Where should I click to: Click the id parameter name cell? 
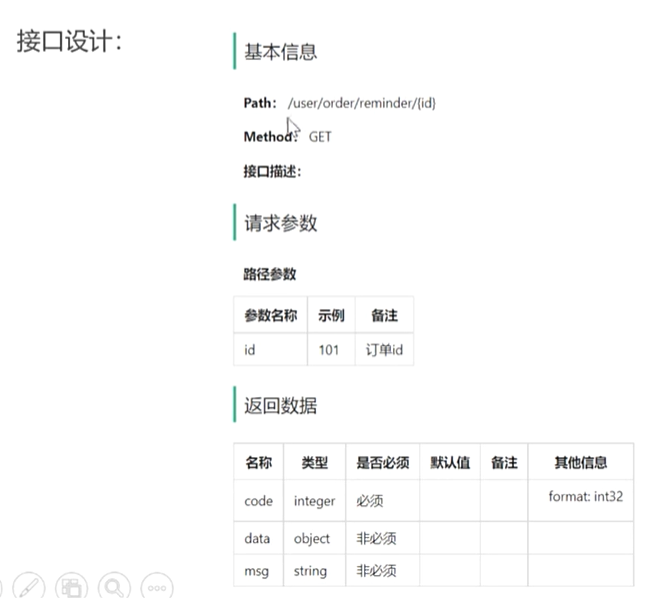pyautogui.click(x=271, y=350)
